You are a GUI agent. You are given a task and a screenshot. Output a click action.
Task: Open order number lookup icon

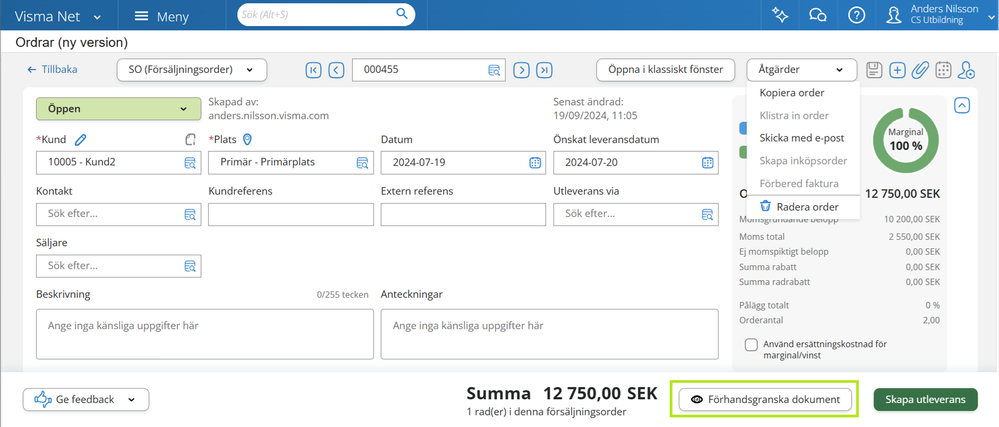(x=494, y=70)
